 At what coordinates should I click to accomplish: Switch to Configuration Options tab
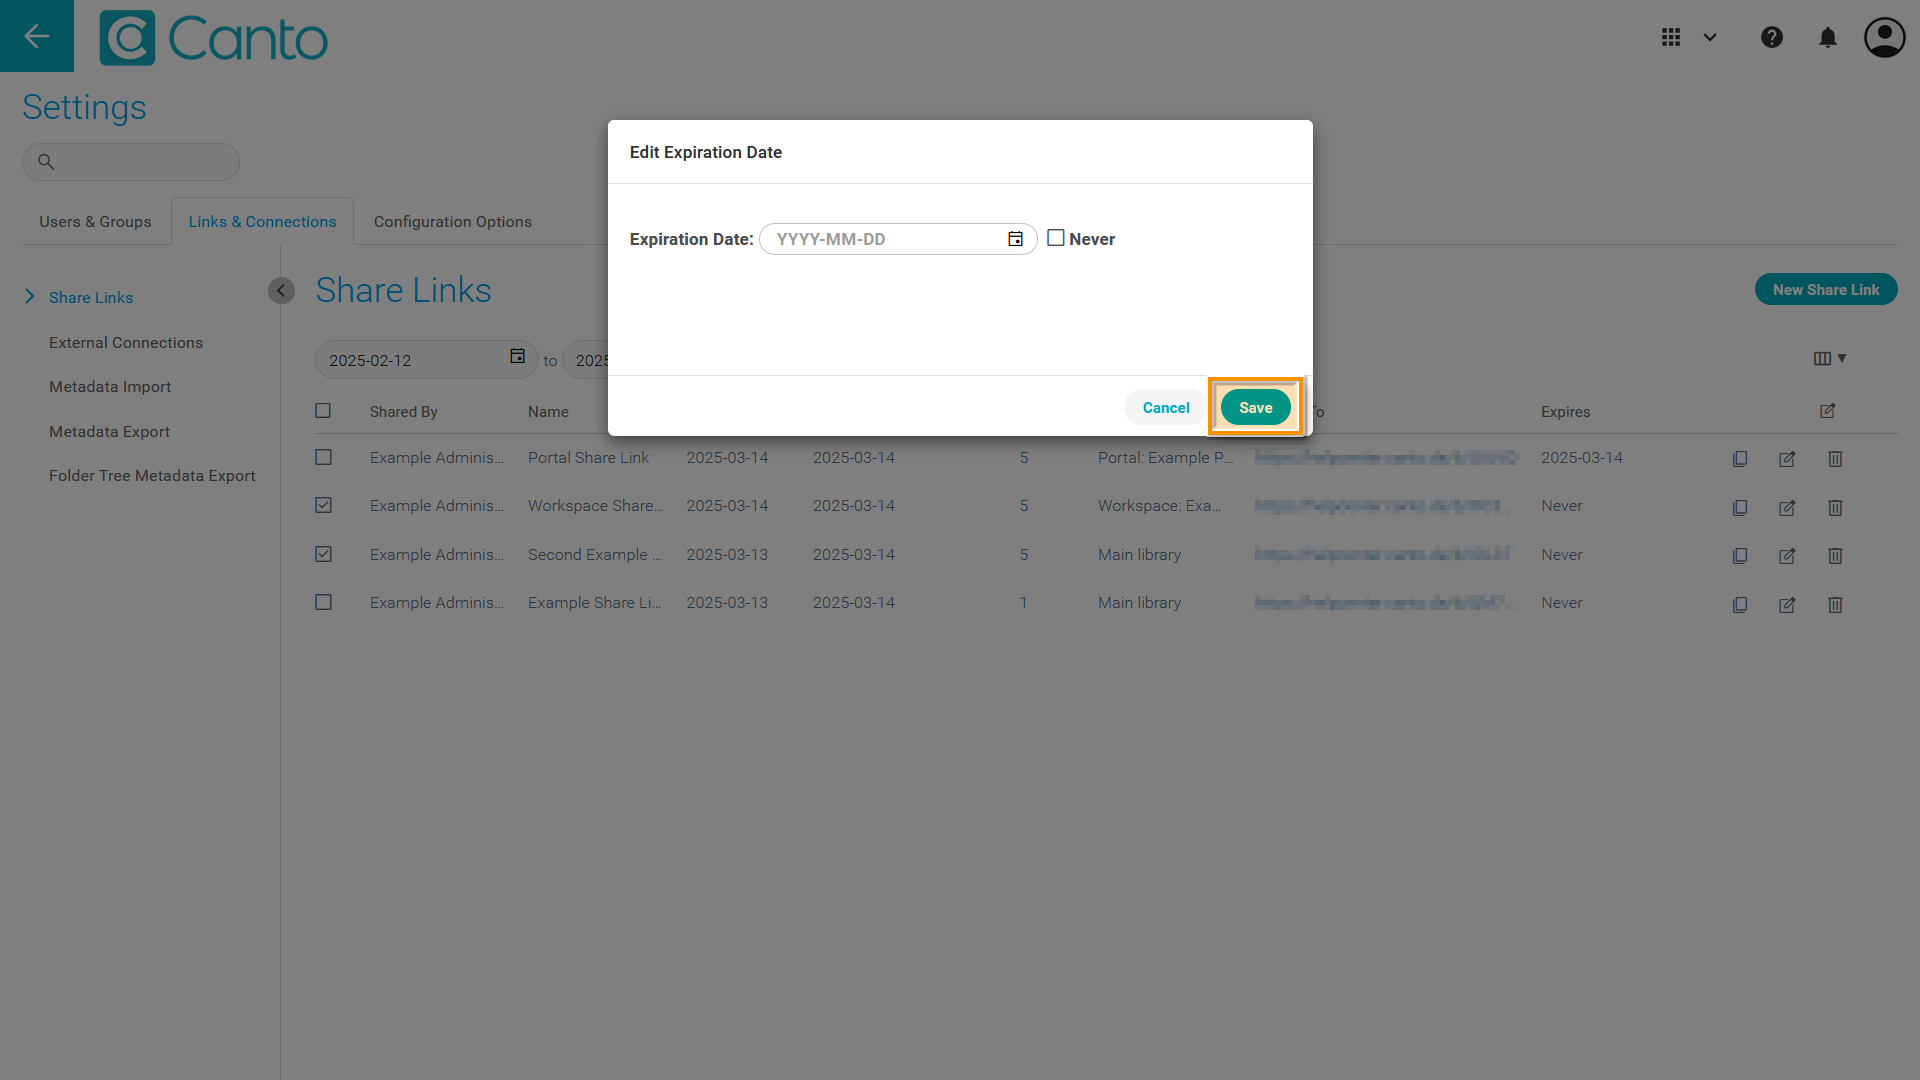452,222
